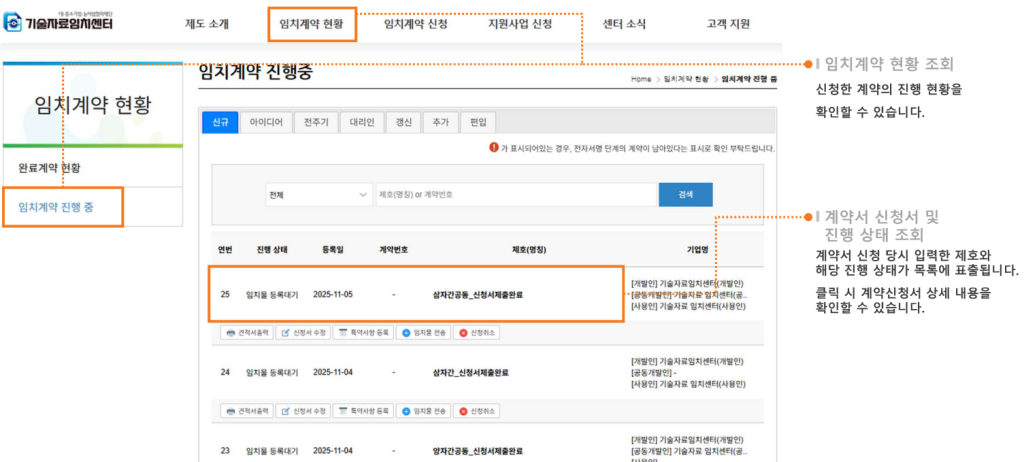Click registration date 2025-11-05

click(333, 295)
